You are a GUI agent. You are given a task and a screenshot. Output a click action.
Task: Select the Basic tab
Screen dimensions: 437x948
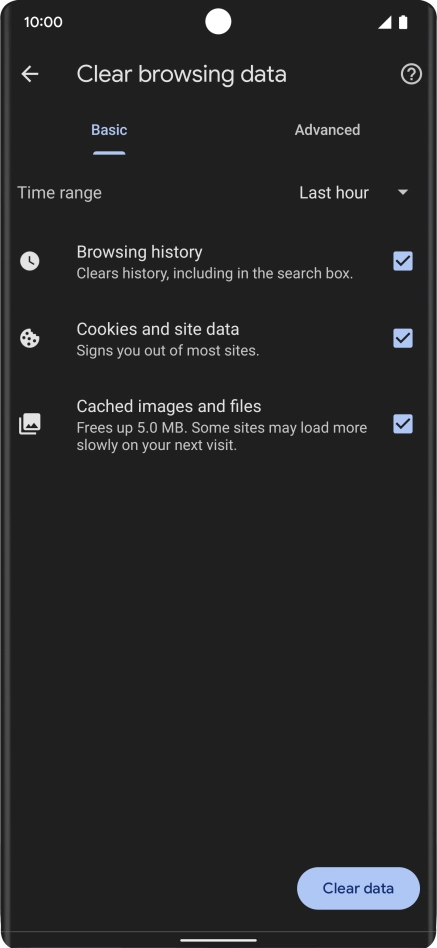109,130
